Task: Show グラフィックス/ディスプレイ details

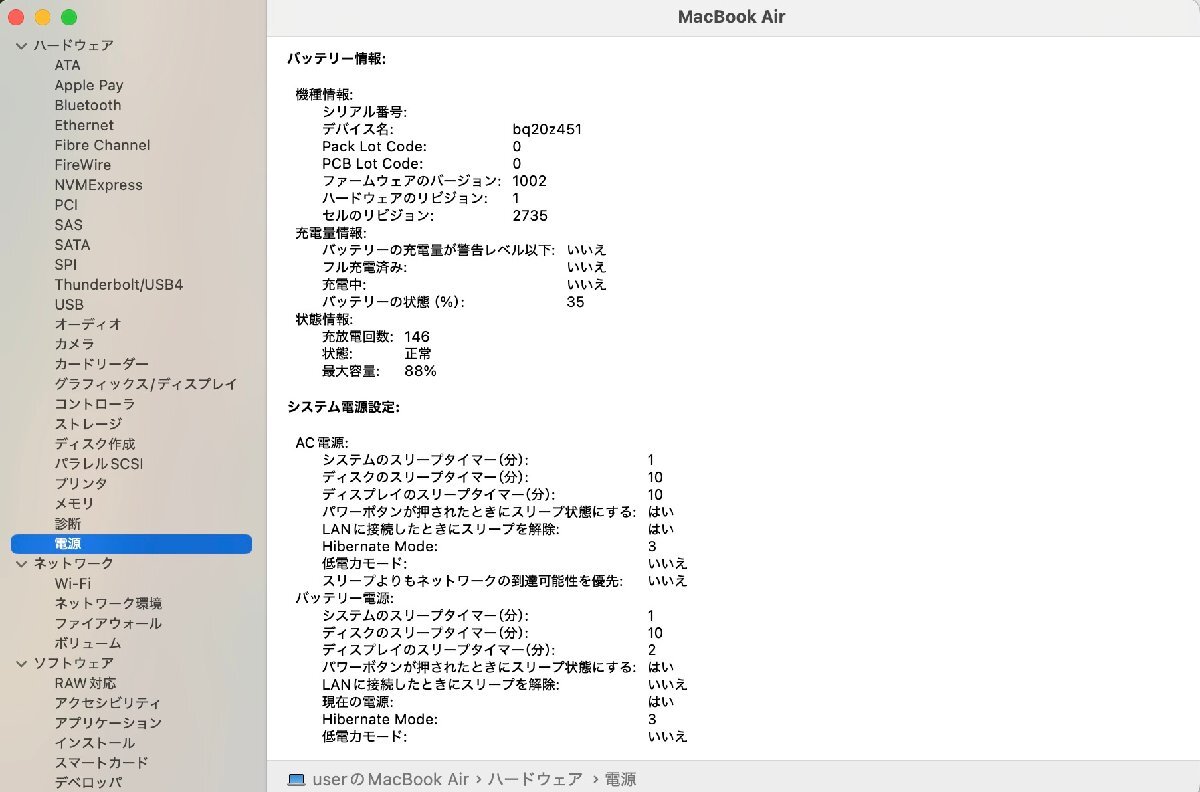Action: pyautogui.click(x=146, y=384)
